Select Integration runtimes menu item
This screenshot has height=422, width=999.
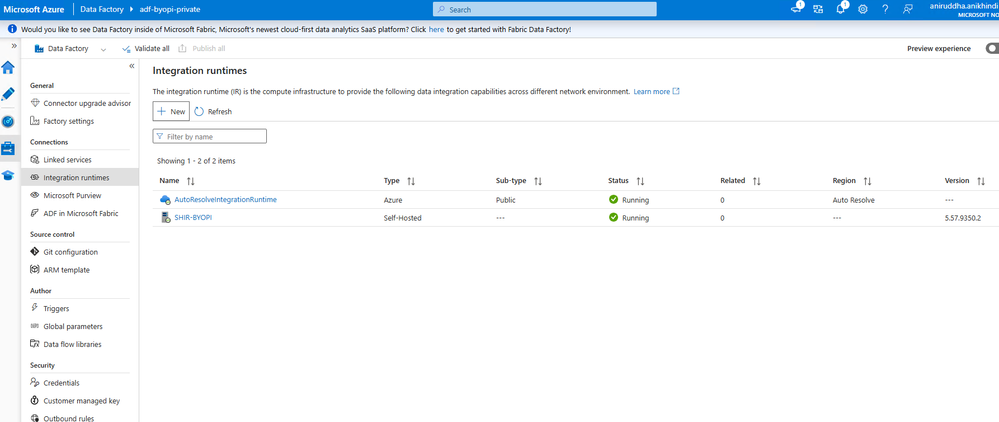point(80,177)
